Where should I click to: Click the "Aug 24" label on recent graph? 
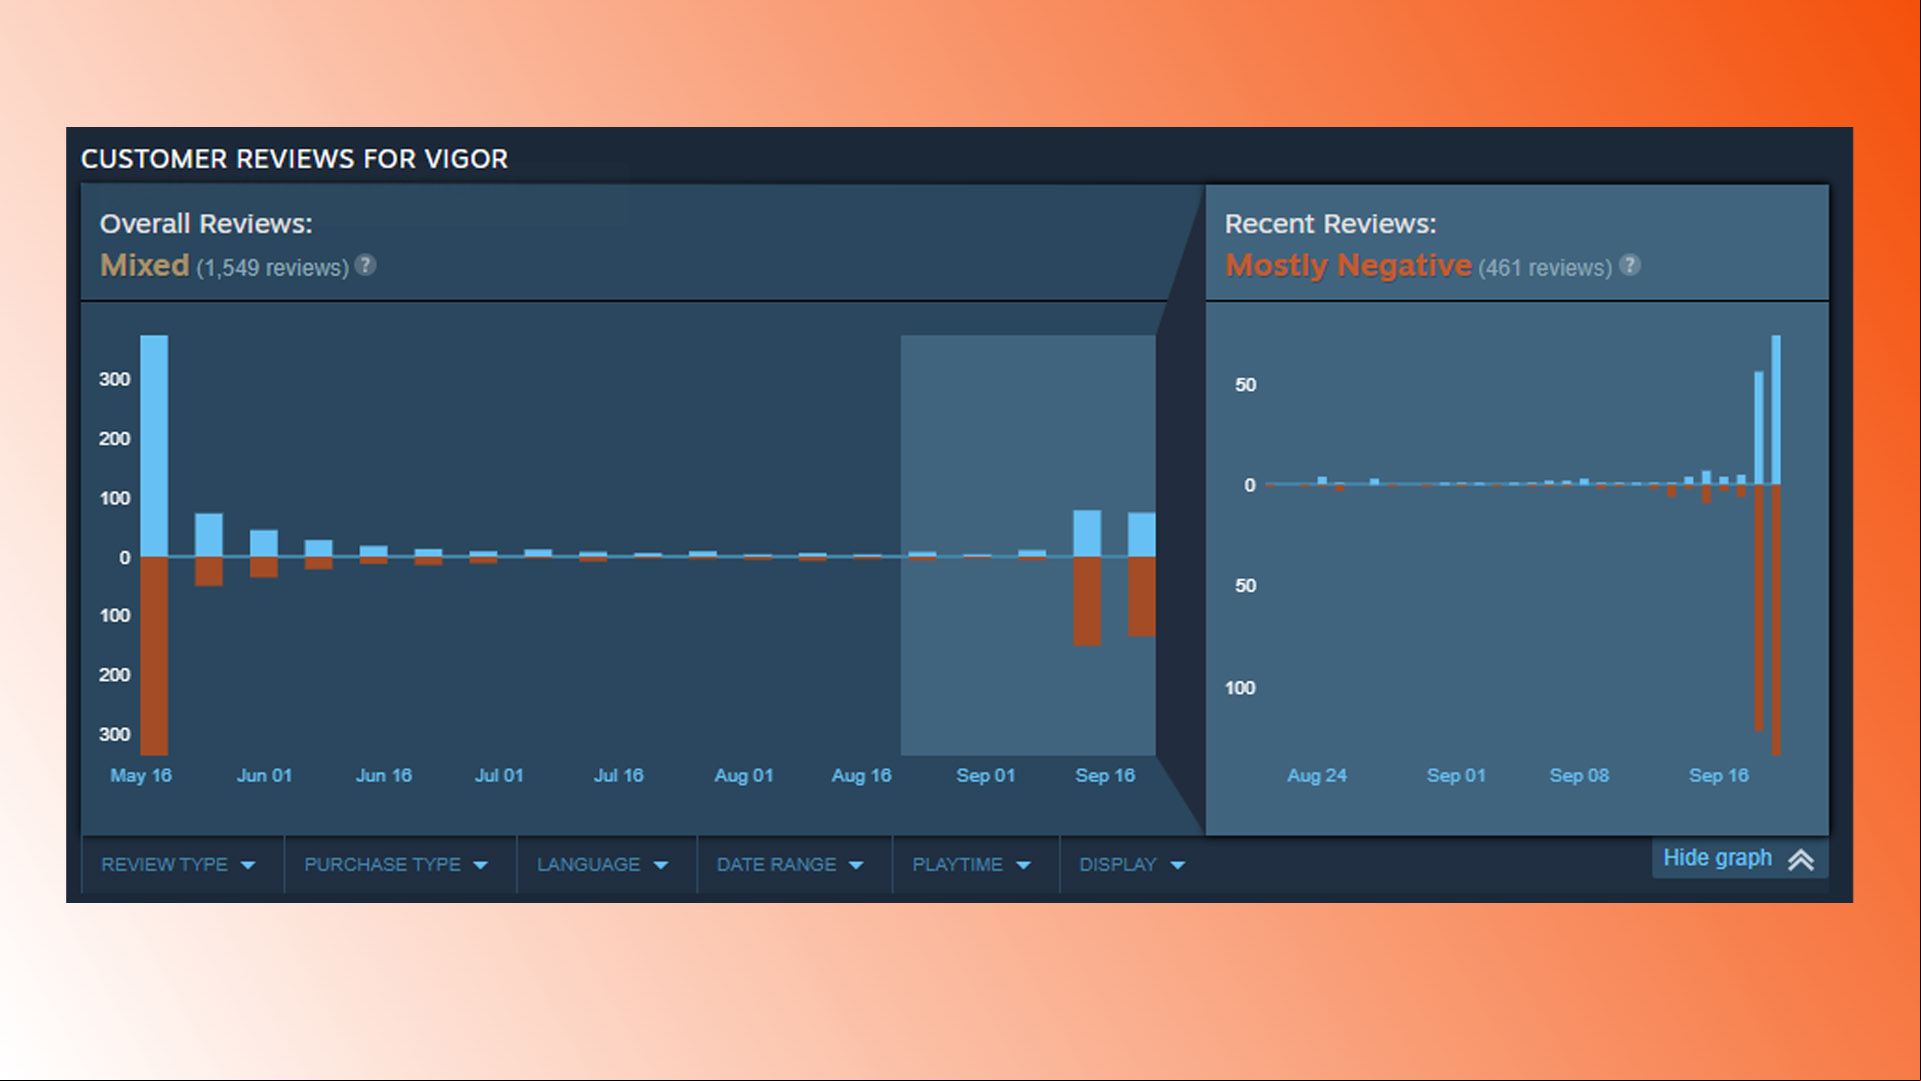pyautogui.click(x=1317, y=775)
